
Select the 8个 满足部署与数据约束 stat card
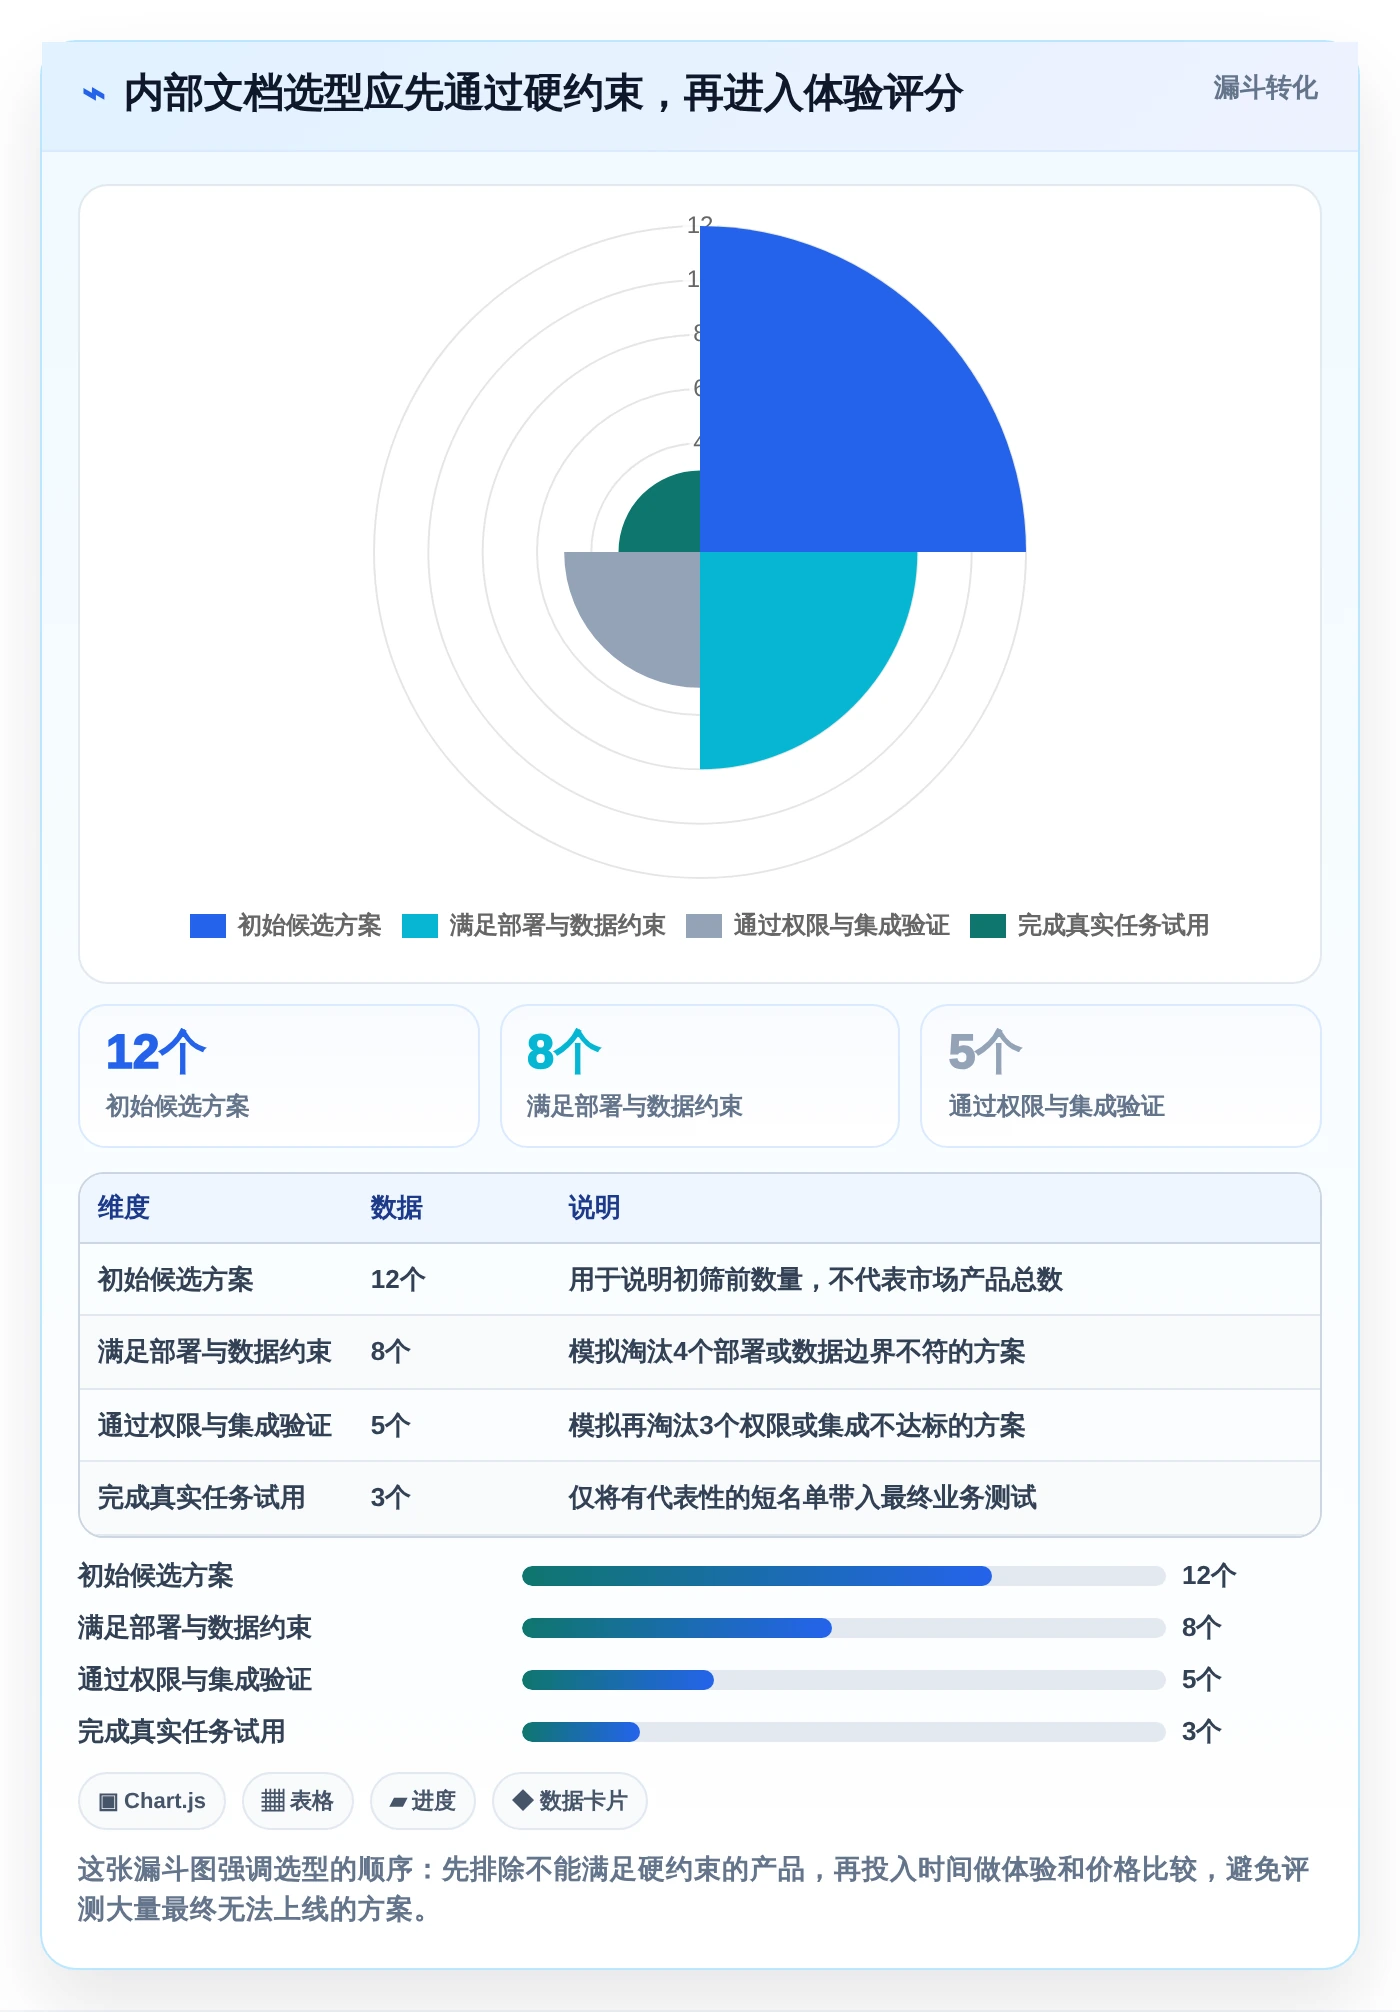[x=700, y=1076]
